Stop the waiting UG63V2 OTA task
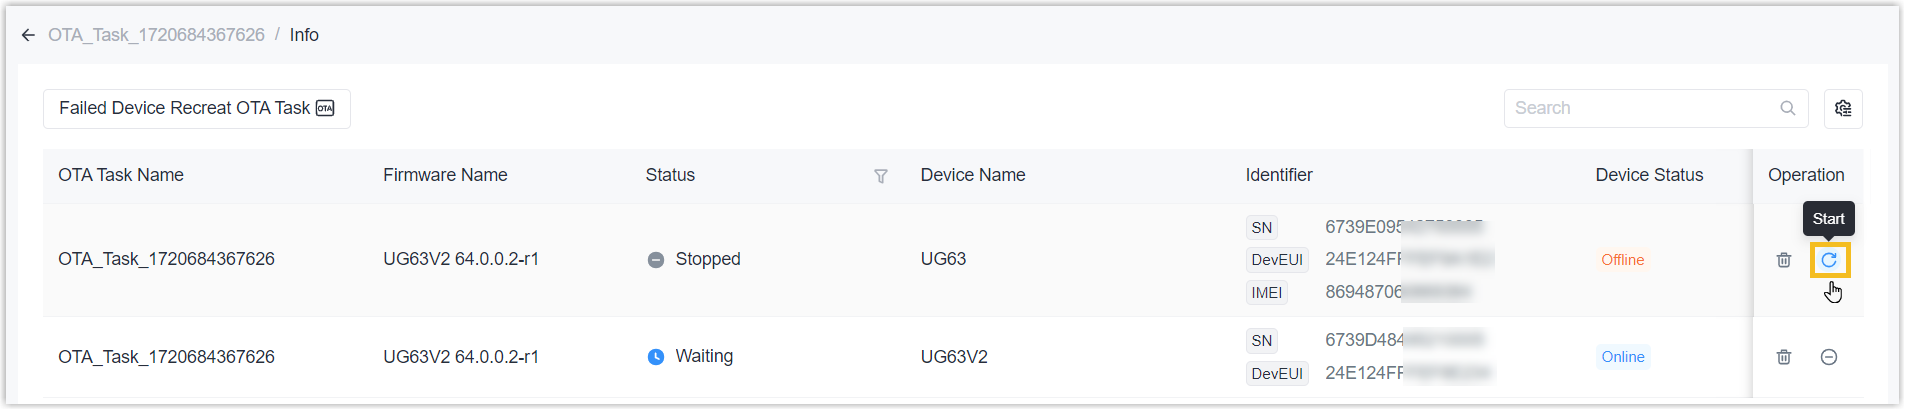Screen dimensions: 1905x410 point(1829,357)
